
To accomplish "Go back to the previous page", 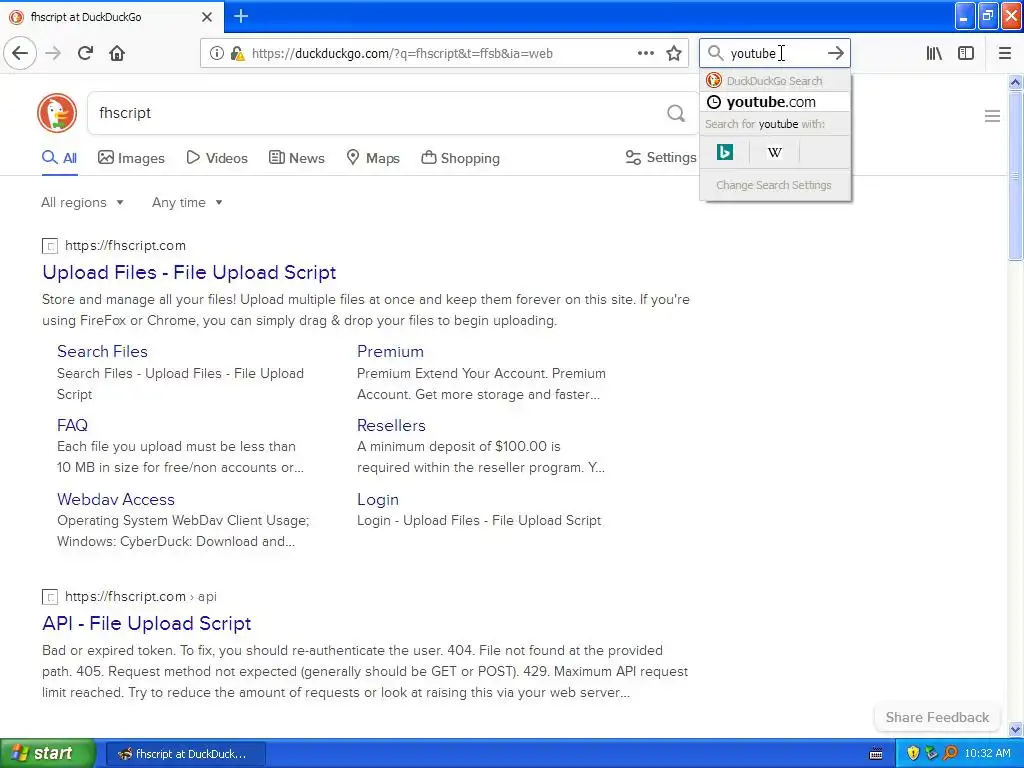I will [20, 53].
